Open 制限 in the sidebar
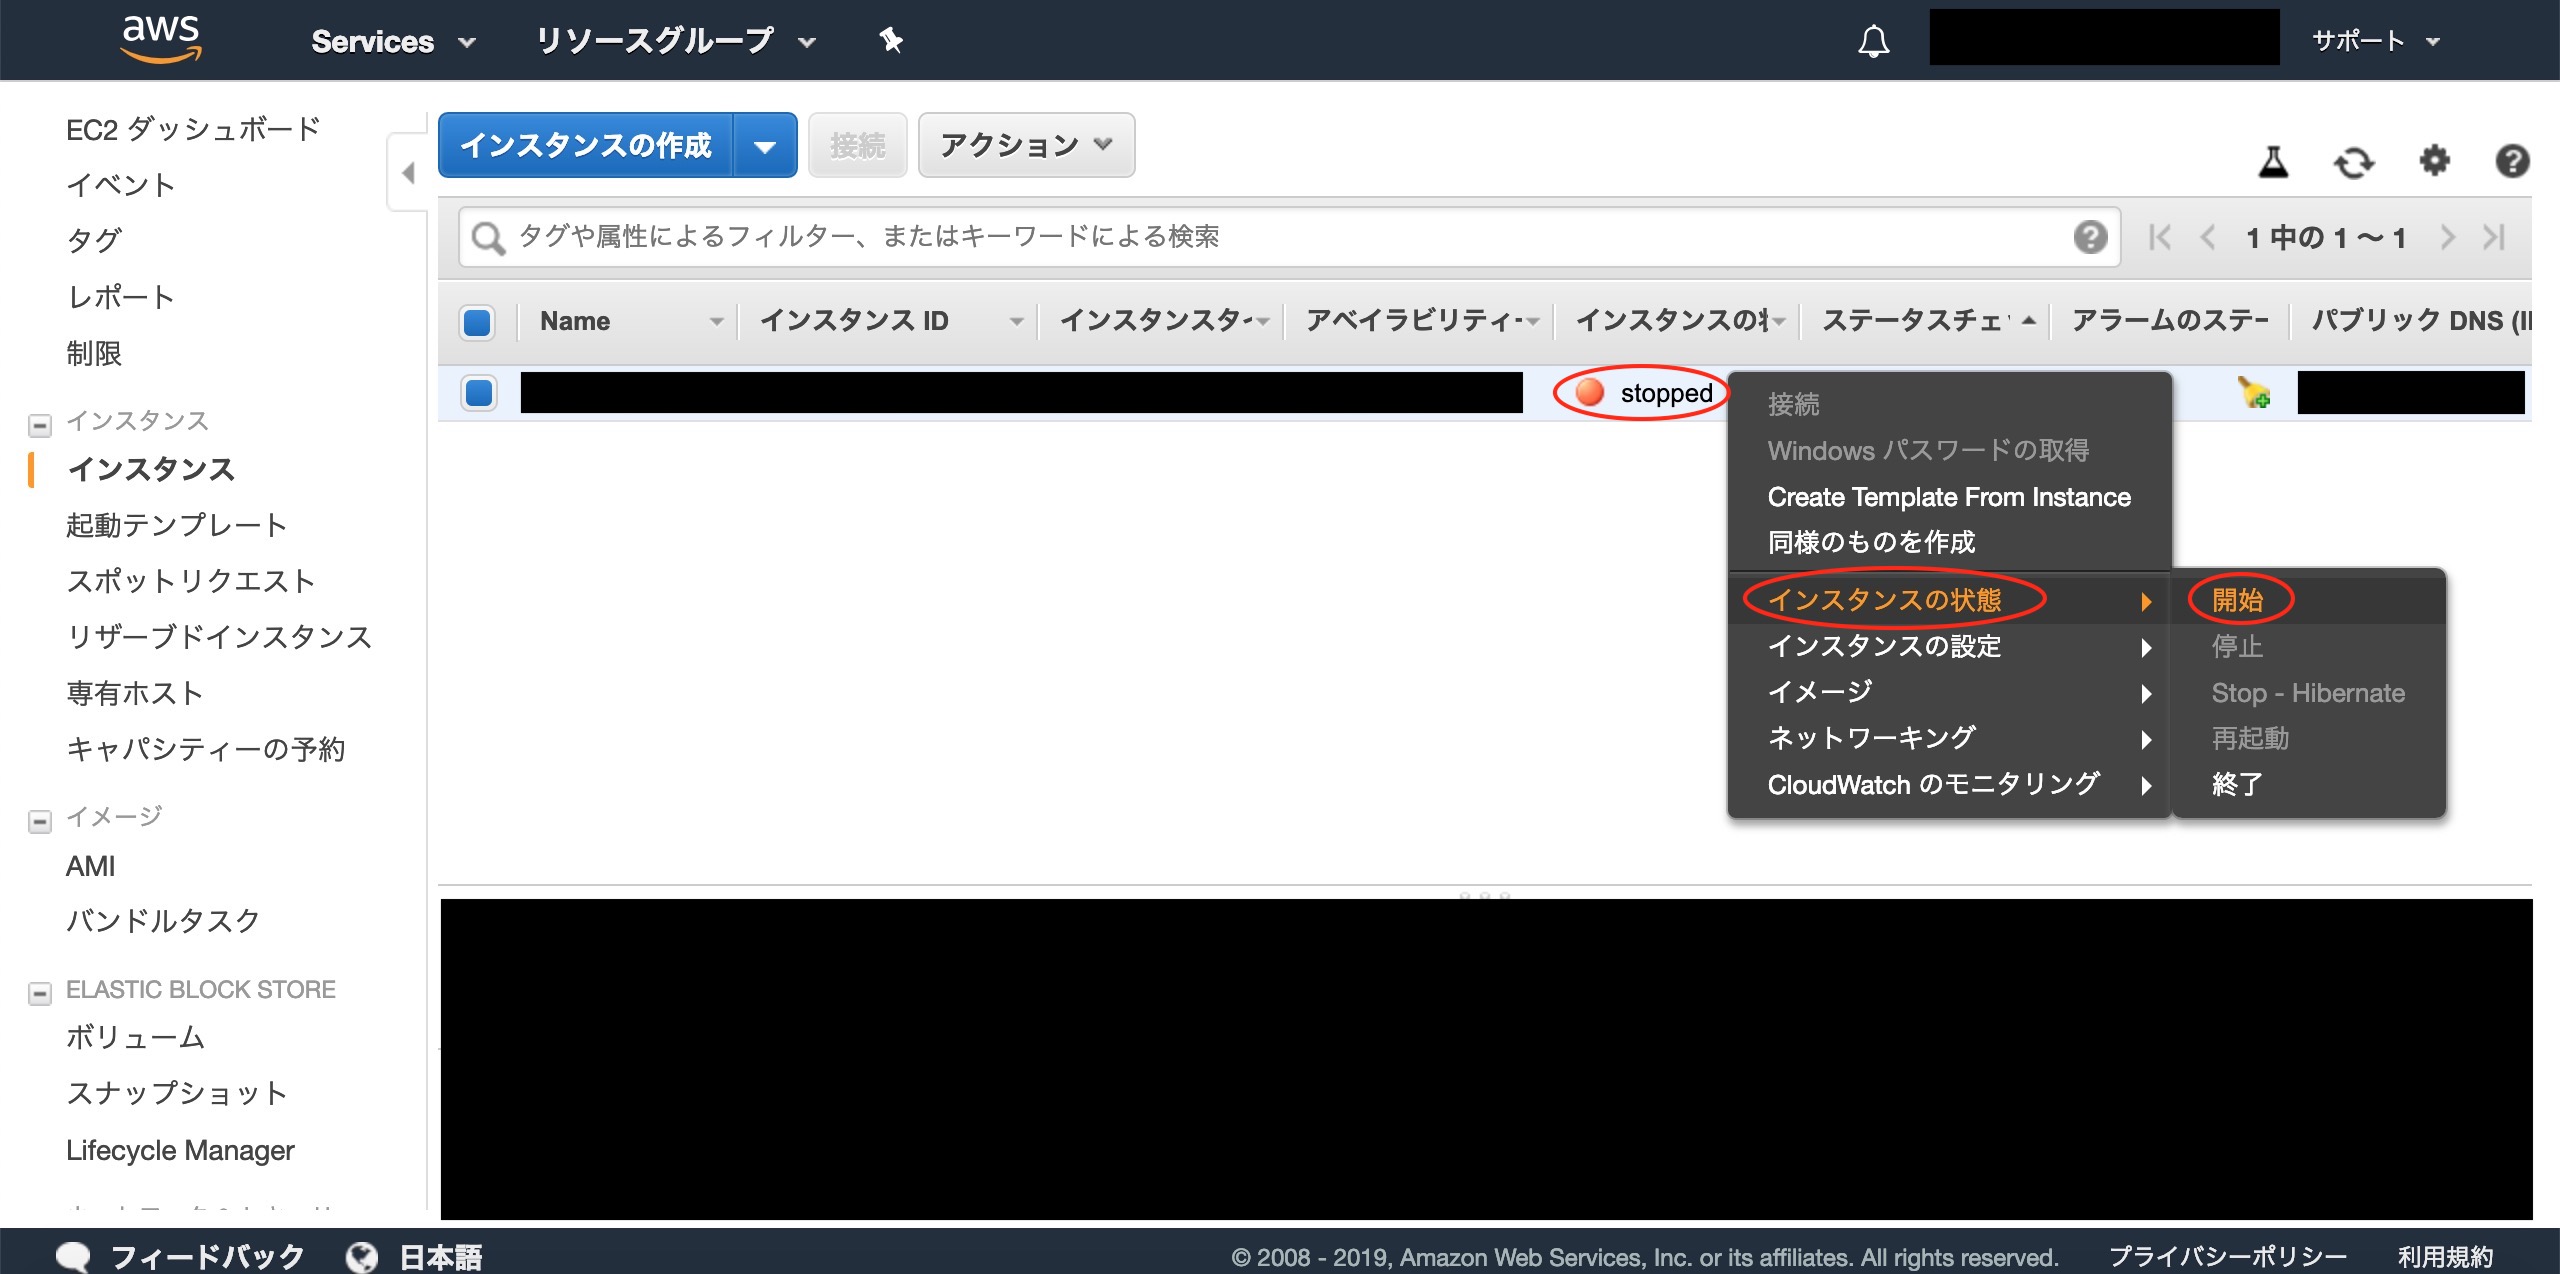The height and width of the screenshot is (1274, 2560). 94,353
